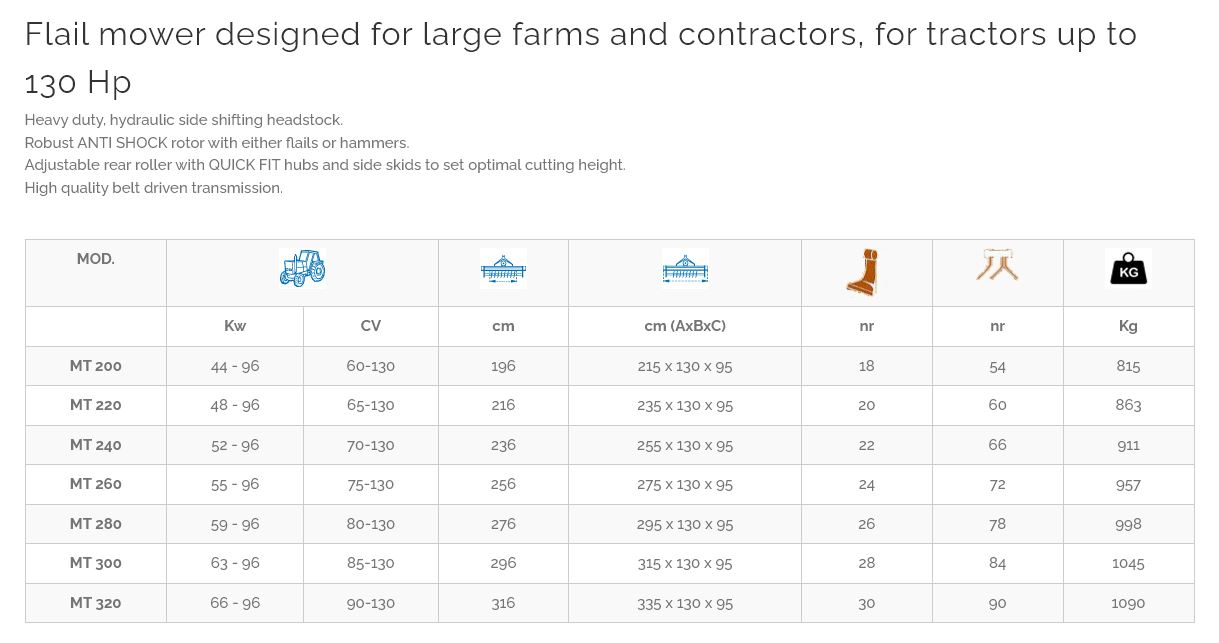Select the 1090 weight value

(1128, 603)
